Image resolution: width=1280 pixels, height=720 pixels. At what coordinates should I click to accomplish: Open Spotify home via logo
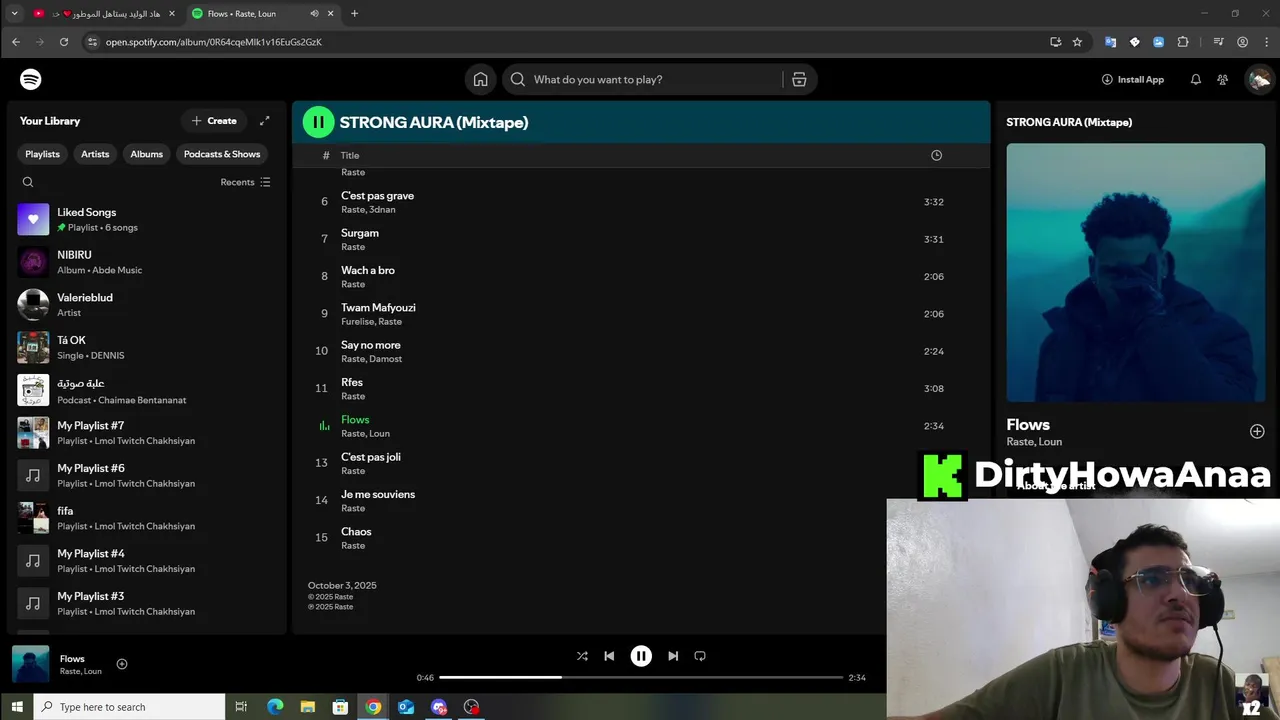(31, 79)
